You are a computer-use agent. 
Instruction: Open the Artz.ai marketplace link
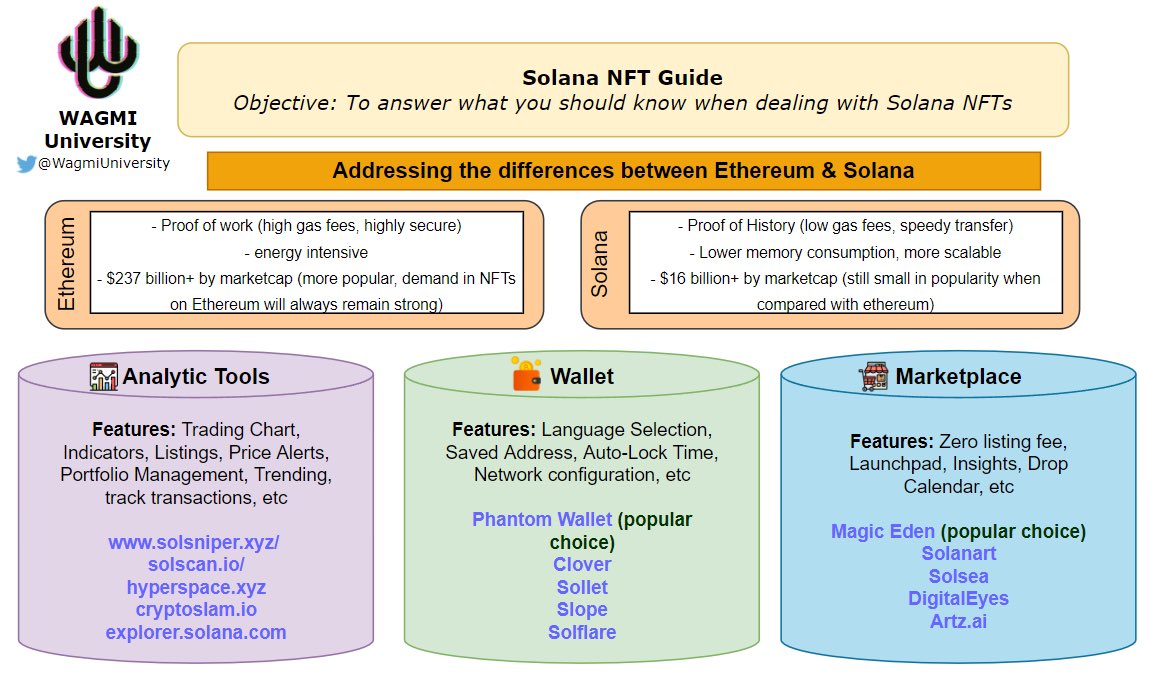958,622
